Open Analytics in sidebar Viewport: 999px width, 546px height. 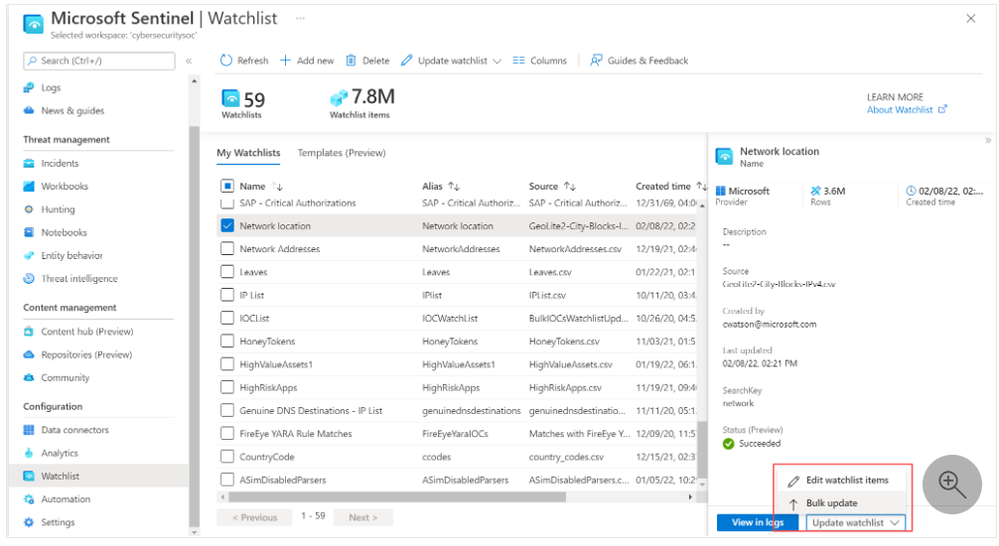[x=59, y=453]
